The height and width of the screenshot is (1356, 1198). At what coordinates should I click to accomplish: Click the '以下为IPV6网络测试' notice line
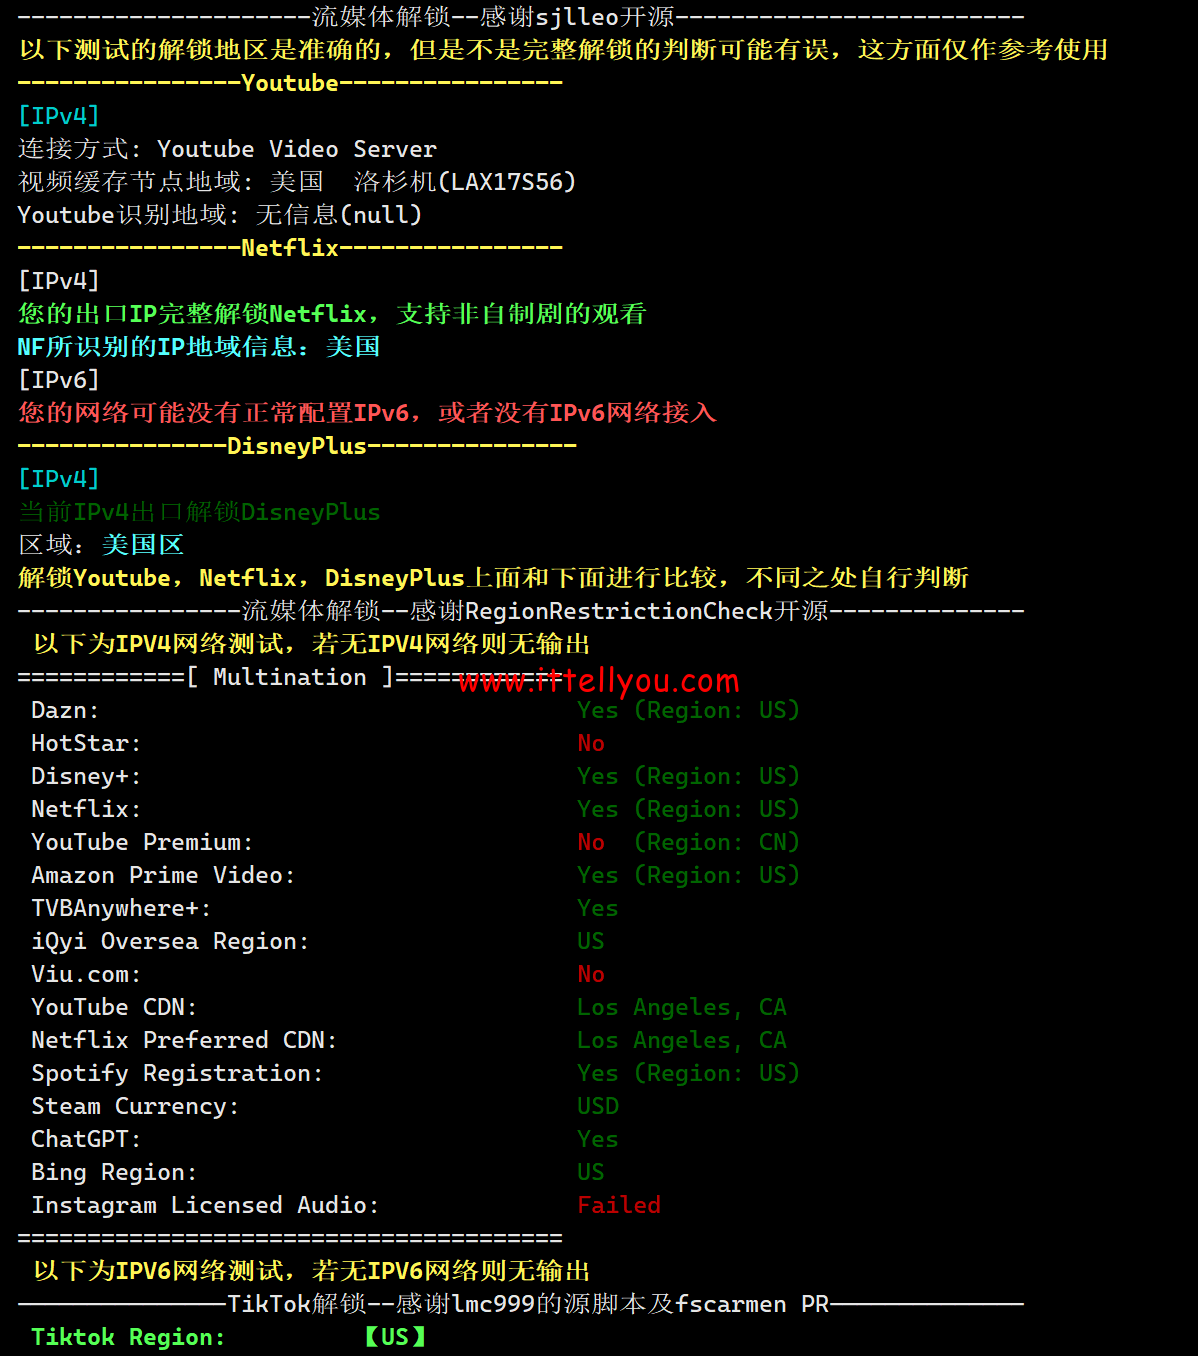(311, 1271)
